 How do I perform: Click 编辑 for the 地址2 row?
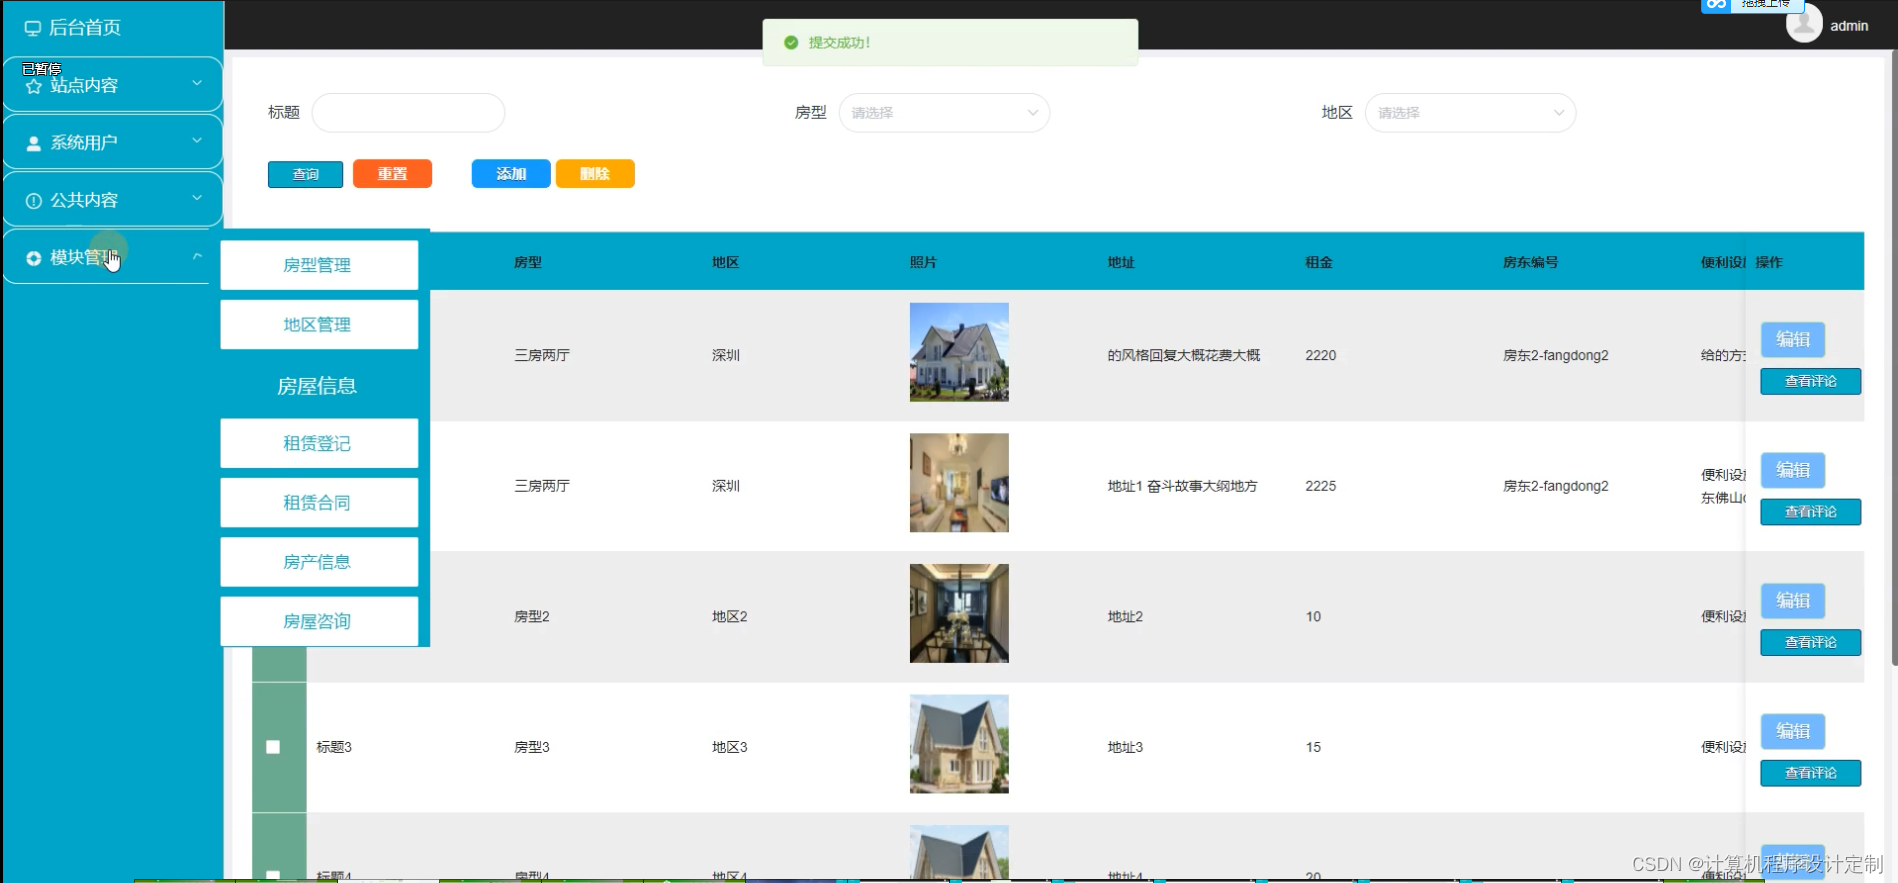(1793, 601)
